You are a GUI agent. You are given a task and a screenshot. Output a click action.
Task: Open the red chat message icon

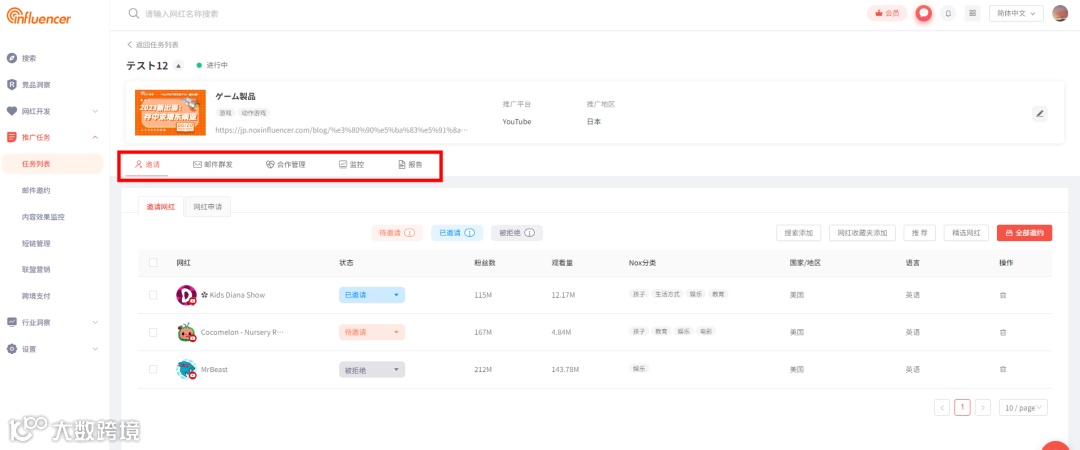pyautogui.click(x=924, y=13)
